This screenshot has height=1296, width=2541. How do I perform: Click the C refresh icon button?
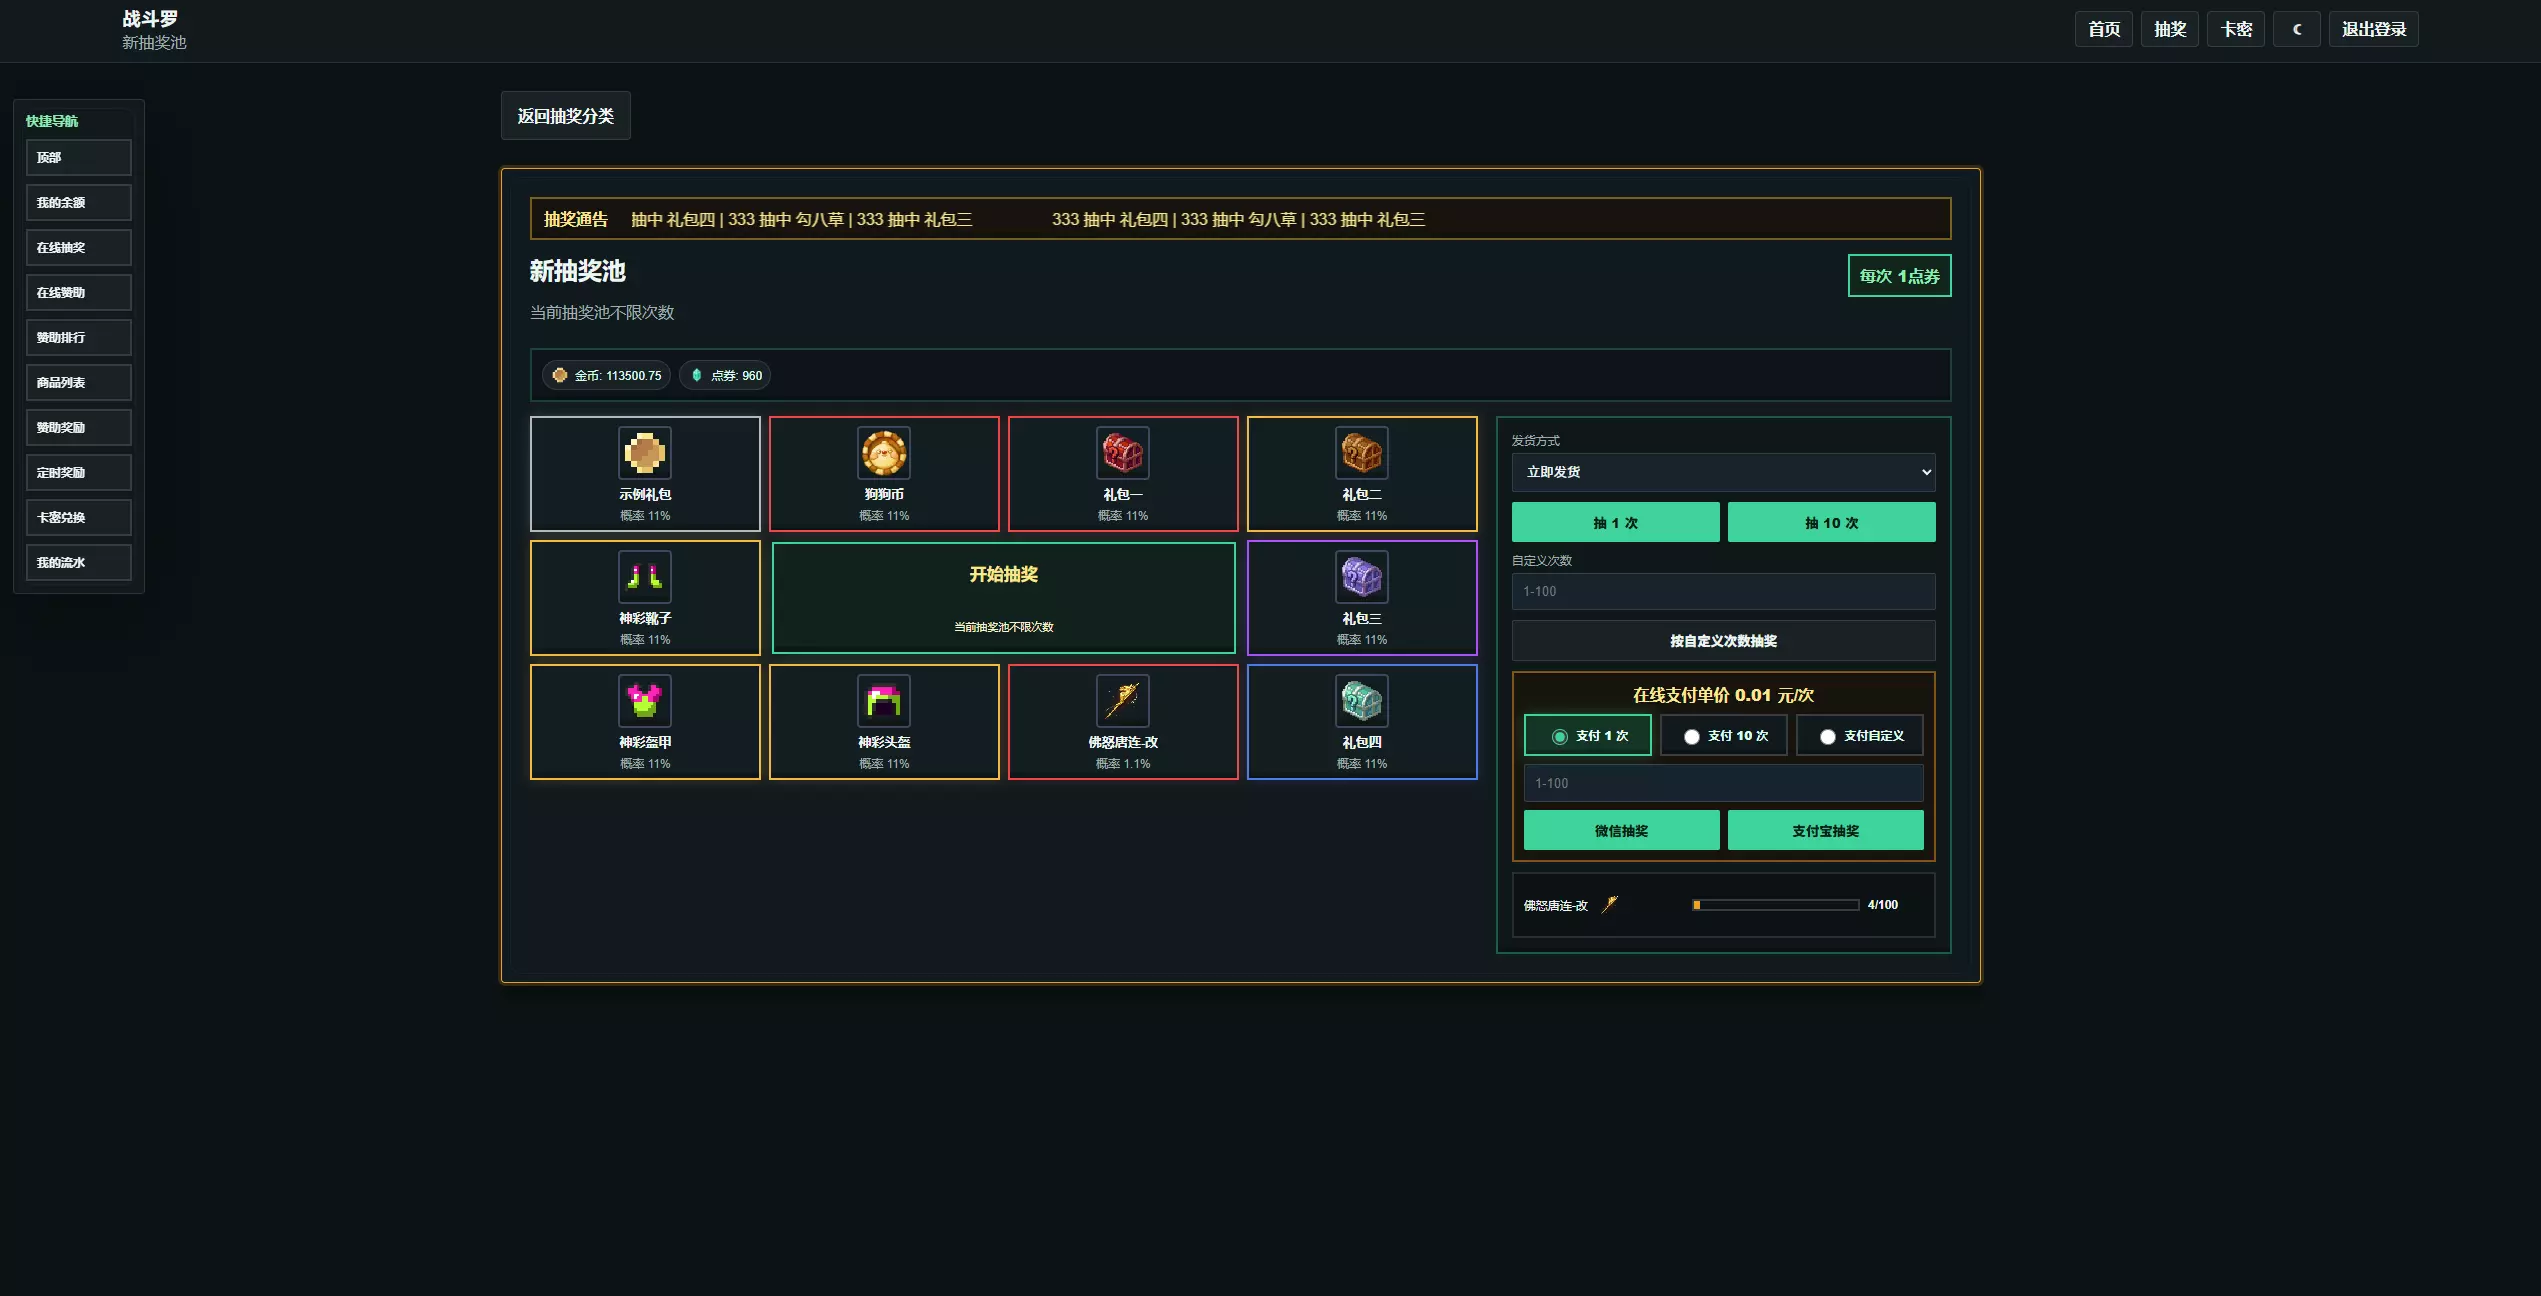(x=2296, y=29)
